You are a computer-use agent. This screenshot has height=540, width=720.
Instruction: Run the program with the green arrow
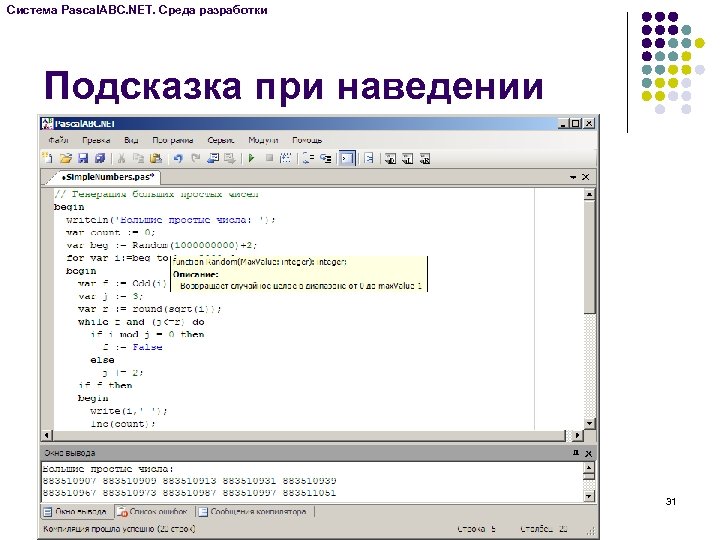coord(251,158)
